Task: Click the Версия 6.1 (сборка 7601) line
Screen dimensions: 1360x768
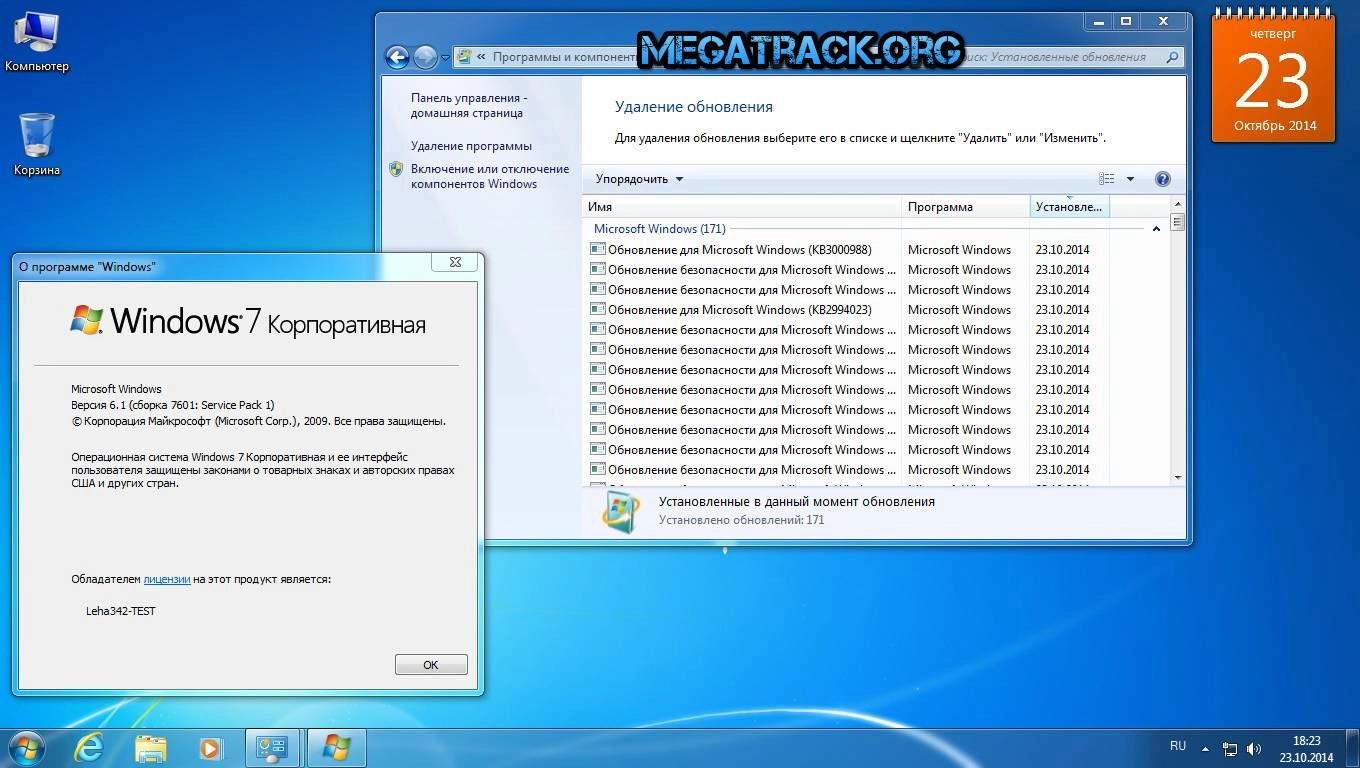Action: [172, 405]
